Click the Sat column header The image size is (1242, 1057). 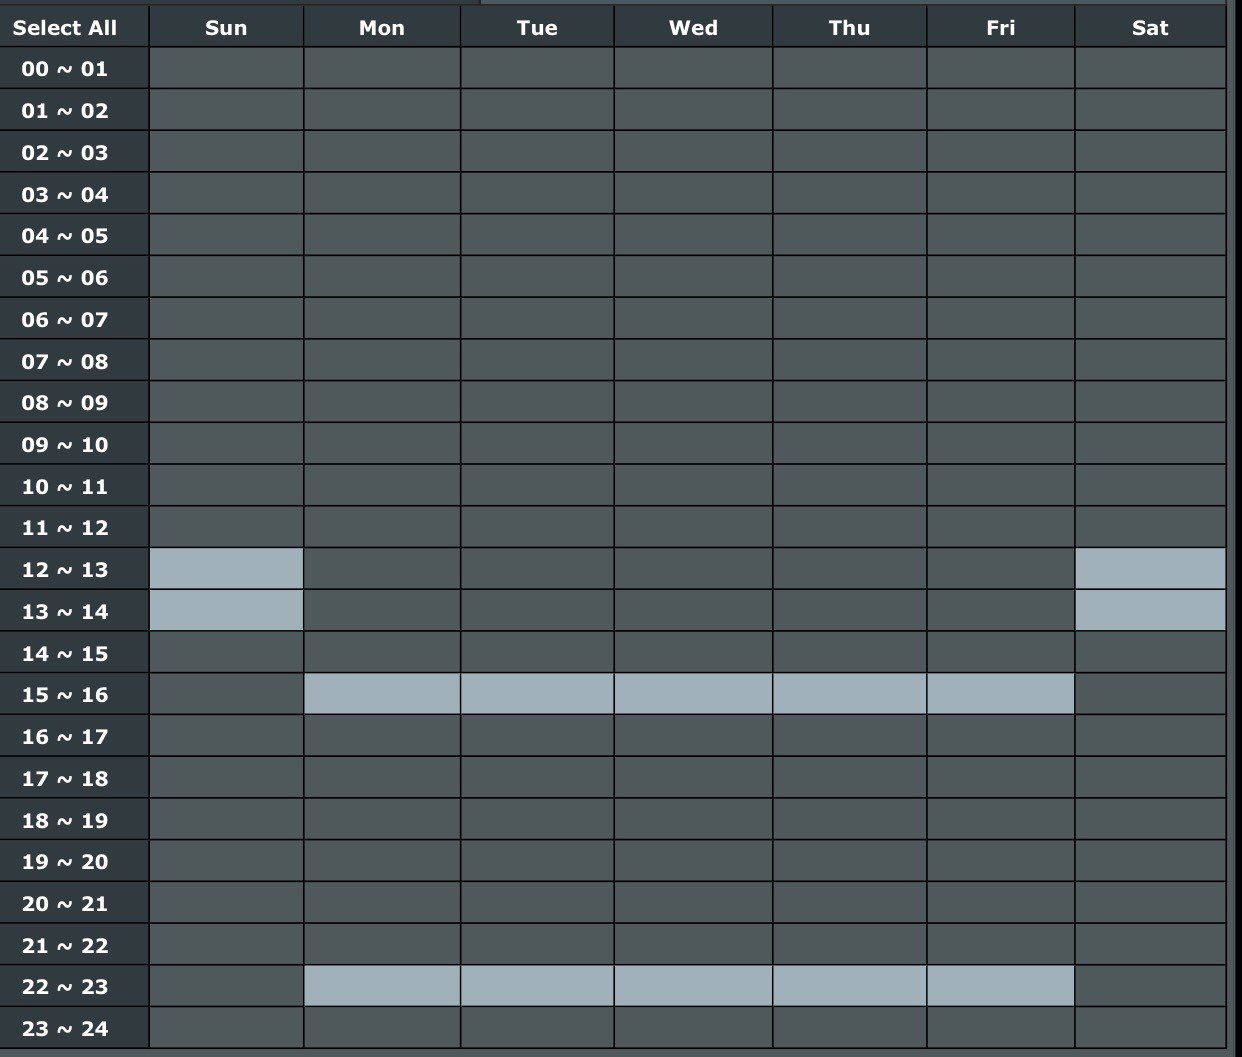1150,28
